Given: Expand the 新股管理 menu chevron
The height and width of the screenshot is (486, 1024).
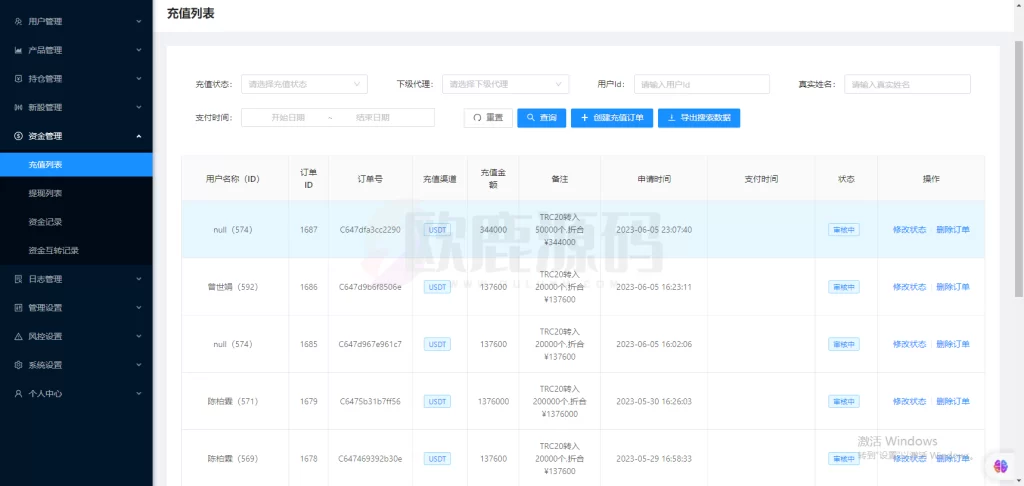Looking at the screenshot, I should pyautogui.click(x=138, y=108).
